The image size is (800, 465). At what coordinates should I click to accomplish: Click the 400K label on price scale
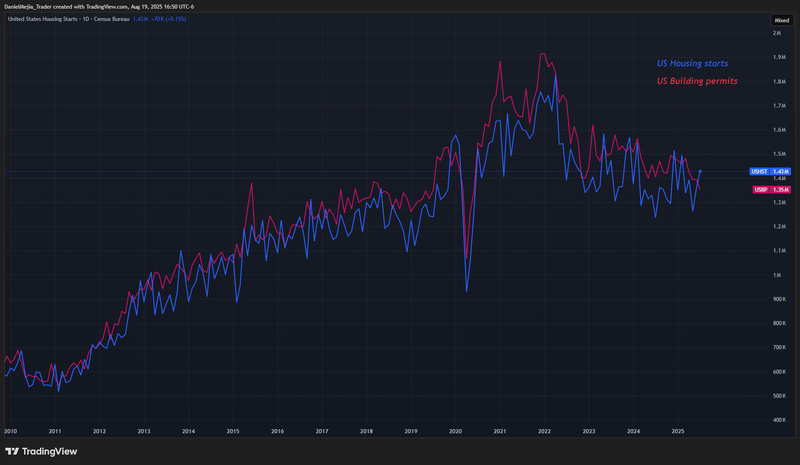pyautogui.click(x=777, y=420)
